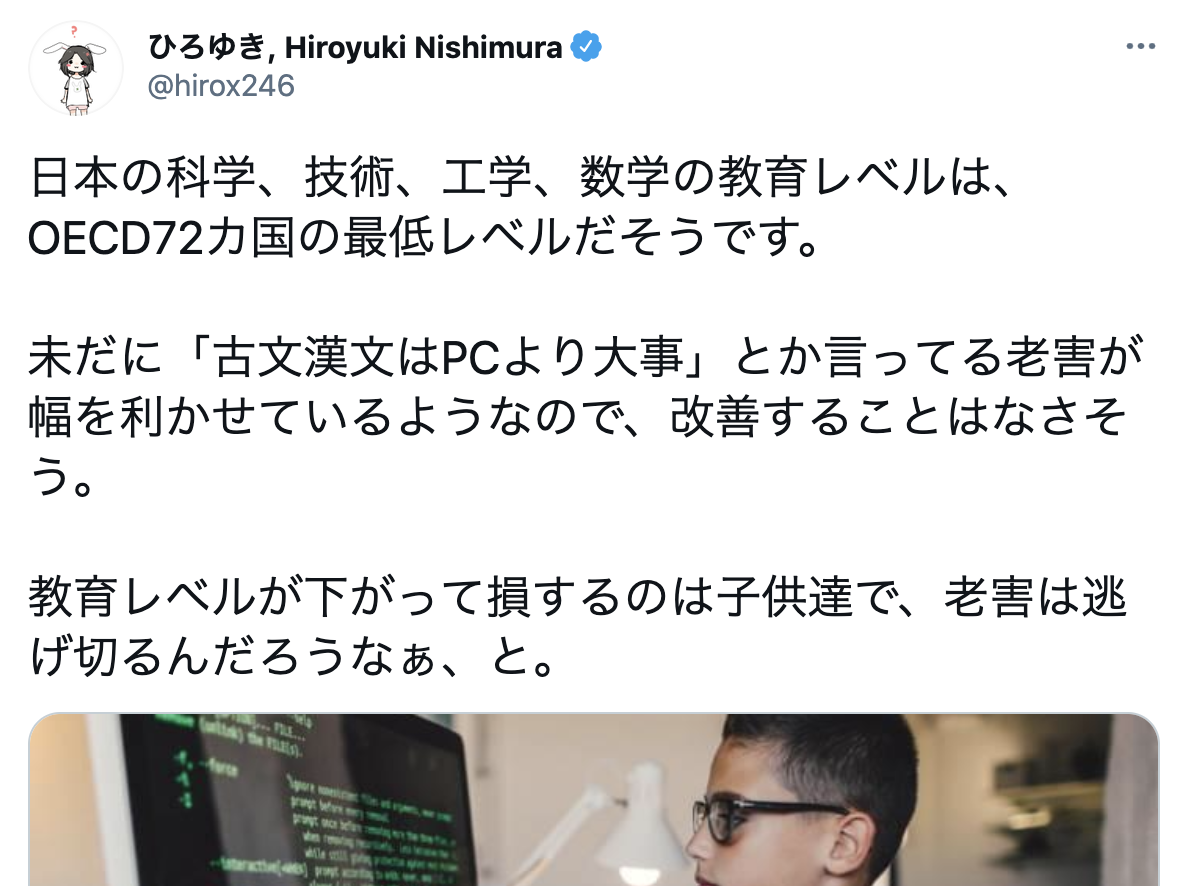Click the line starting 教育レベルが下がって
1190x886 pixels.
(578, 597)
